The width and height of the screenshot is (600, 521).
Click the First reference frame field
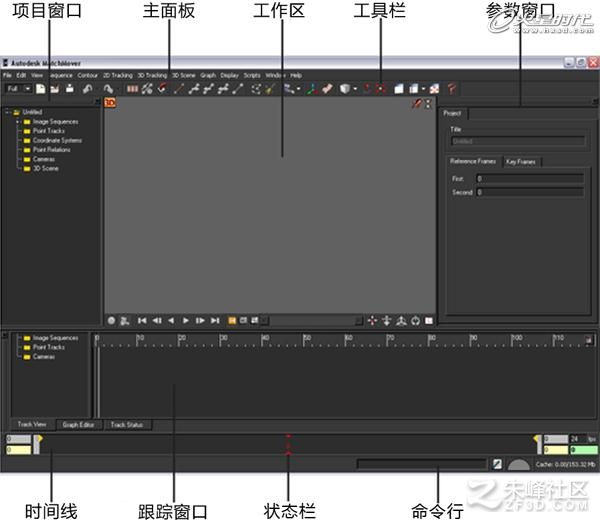(x=530, y=179)
